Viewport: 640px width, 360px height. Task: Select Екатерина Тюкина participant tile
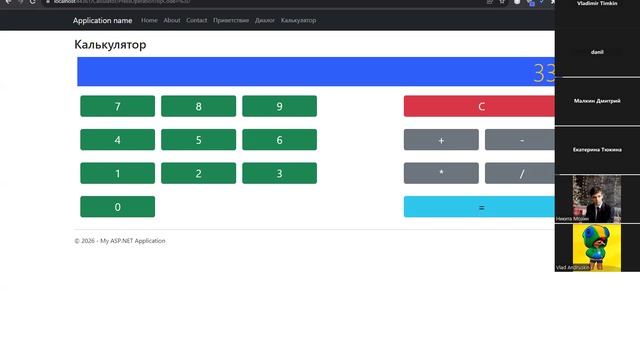point(597,150)
